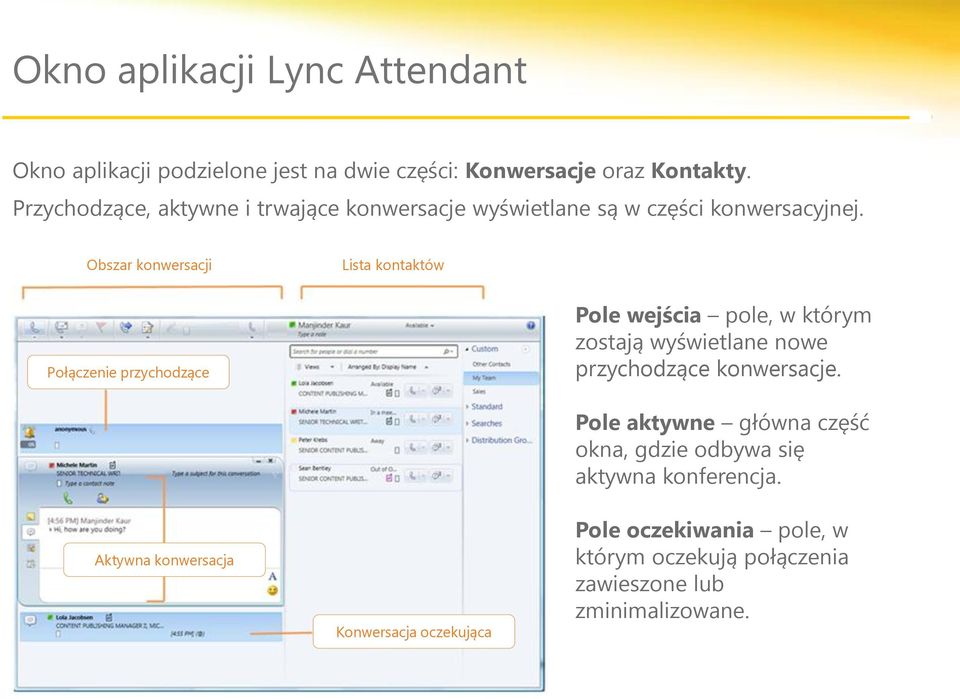Open the Peter Krebs transfer button dropdown
This screenshot has width=960, height=699.
point(448,448)
